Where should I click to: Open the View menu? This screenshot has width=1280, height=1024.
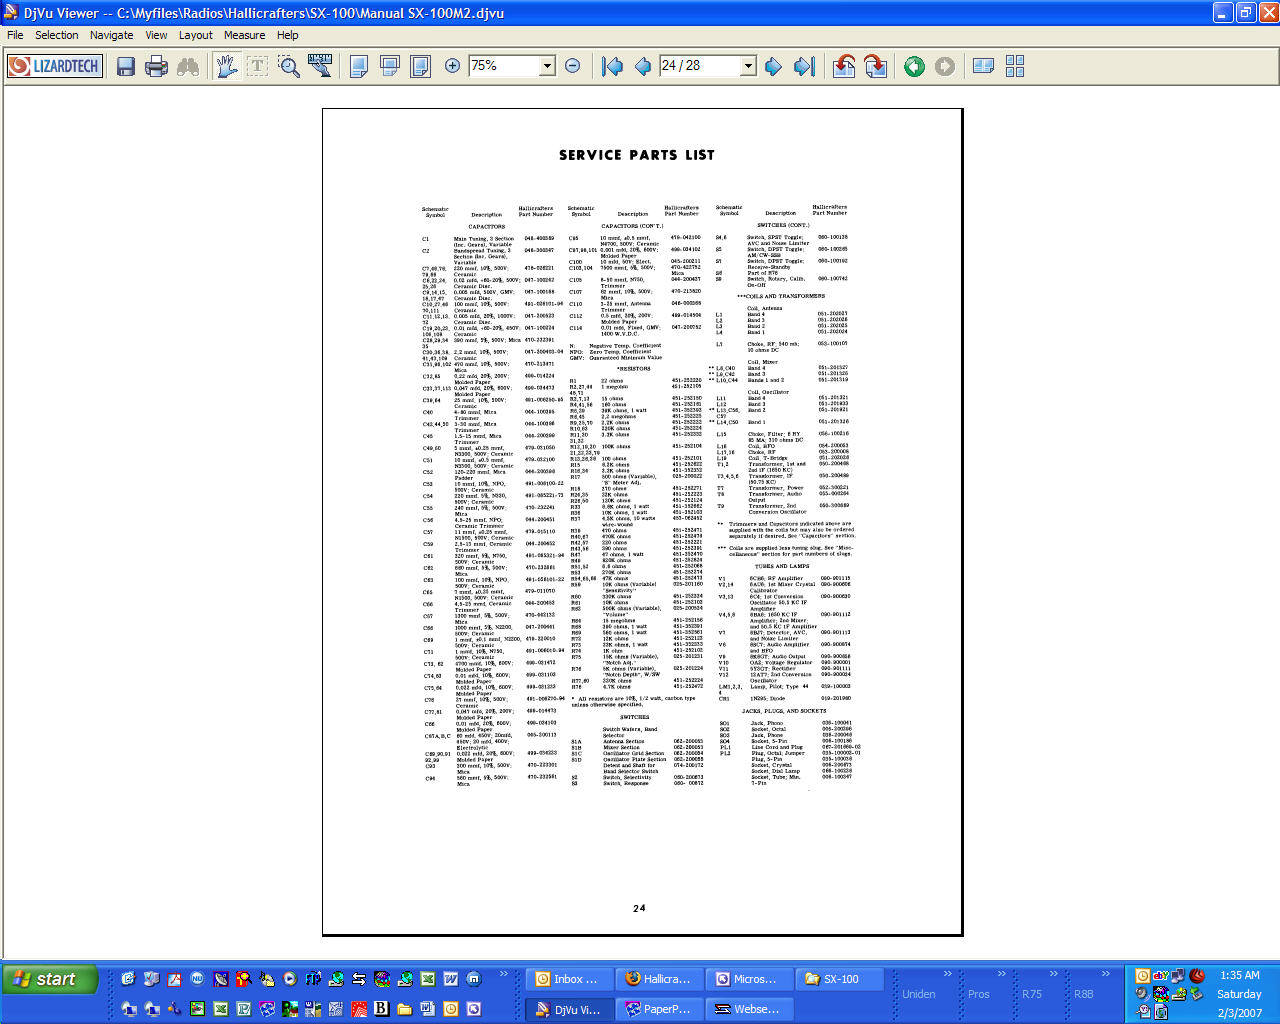pos(157,35)
